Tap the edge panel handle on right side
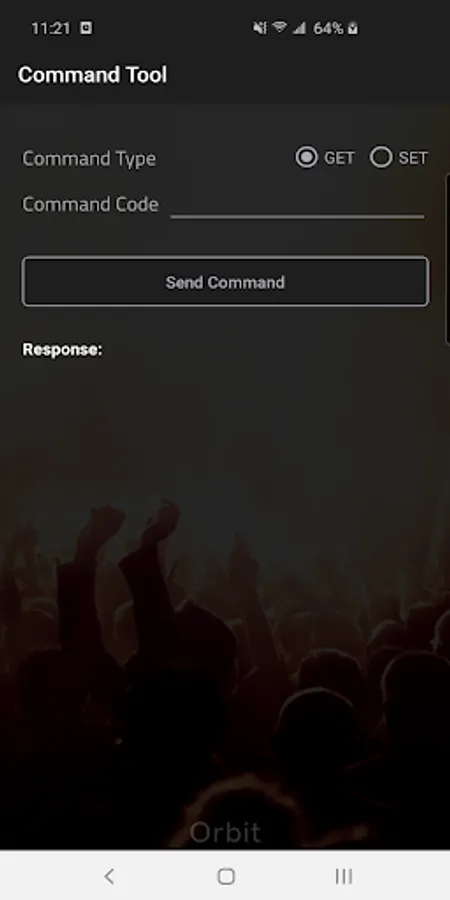Image resolution: width=450 pixels, height=900 pixels. [x=447, y=258]
